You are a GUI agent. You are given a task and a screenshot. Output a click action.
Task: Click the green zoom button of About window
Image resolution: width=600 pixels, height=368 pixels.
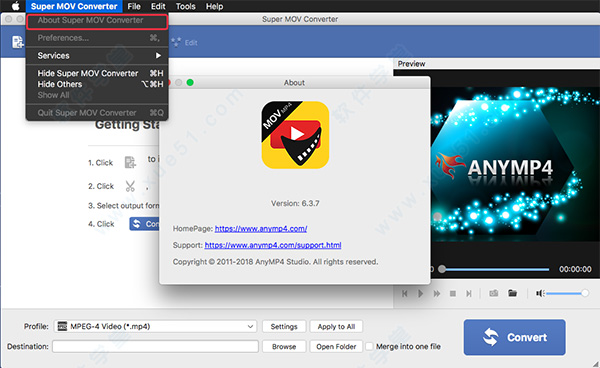[190, 83]
